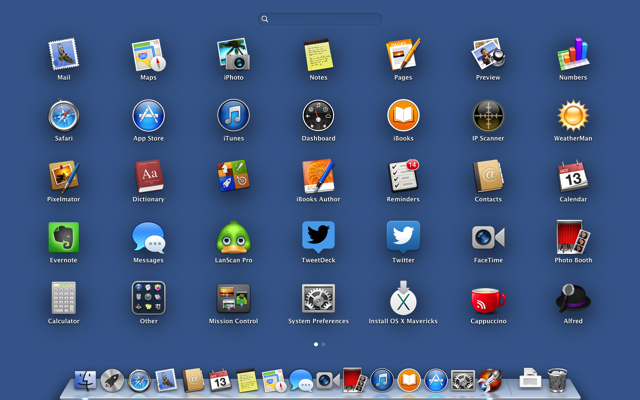Open Cappuccino

click(488, 300)
